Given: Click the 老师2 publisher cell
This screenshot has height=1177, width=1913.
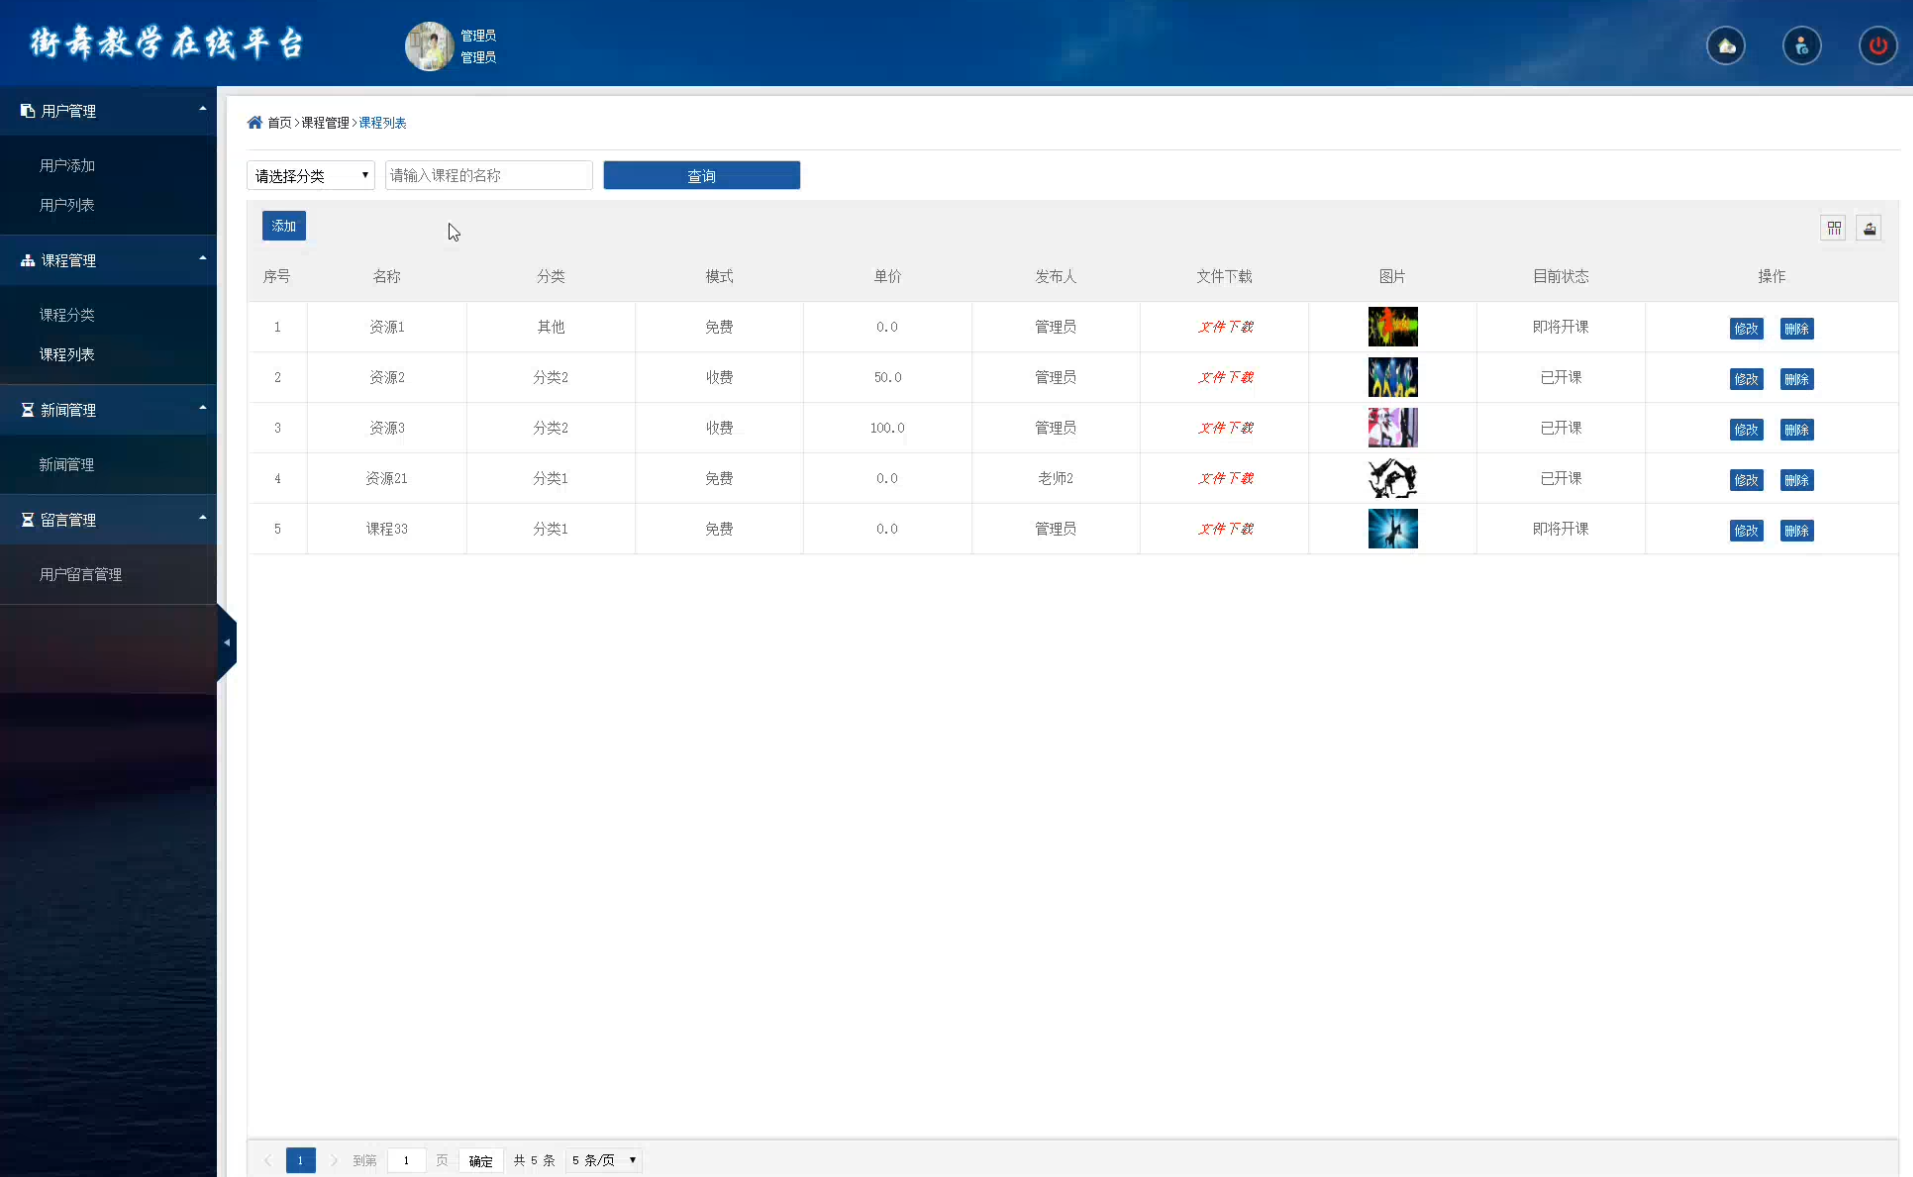Looking at the screenshot, I should [x=1055, y=478].
